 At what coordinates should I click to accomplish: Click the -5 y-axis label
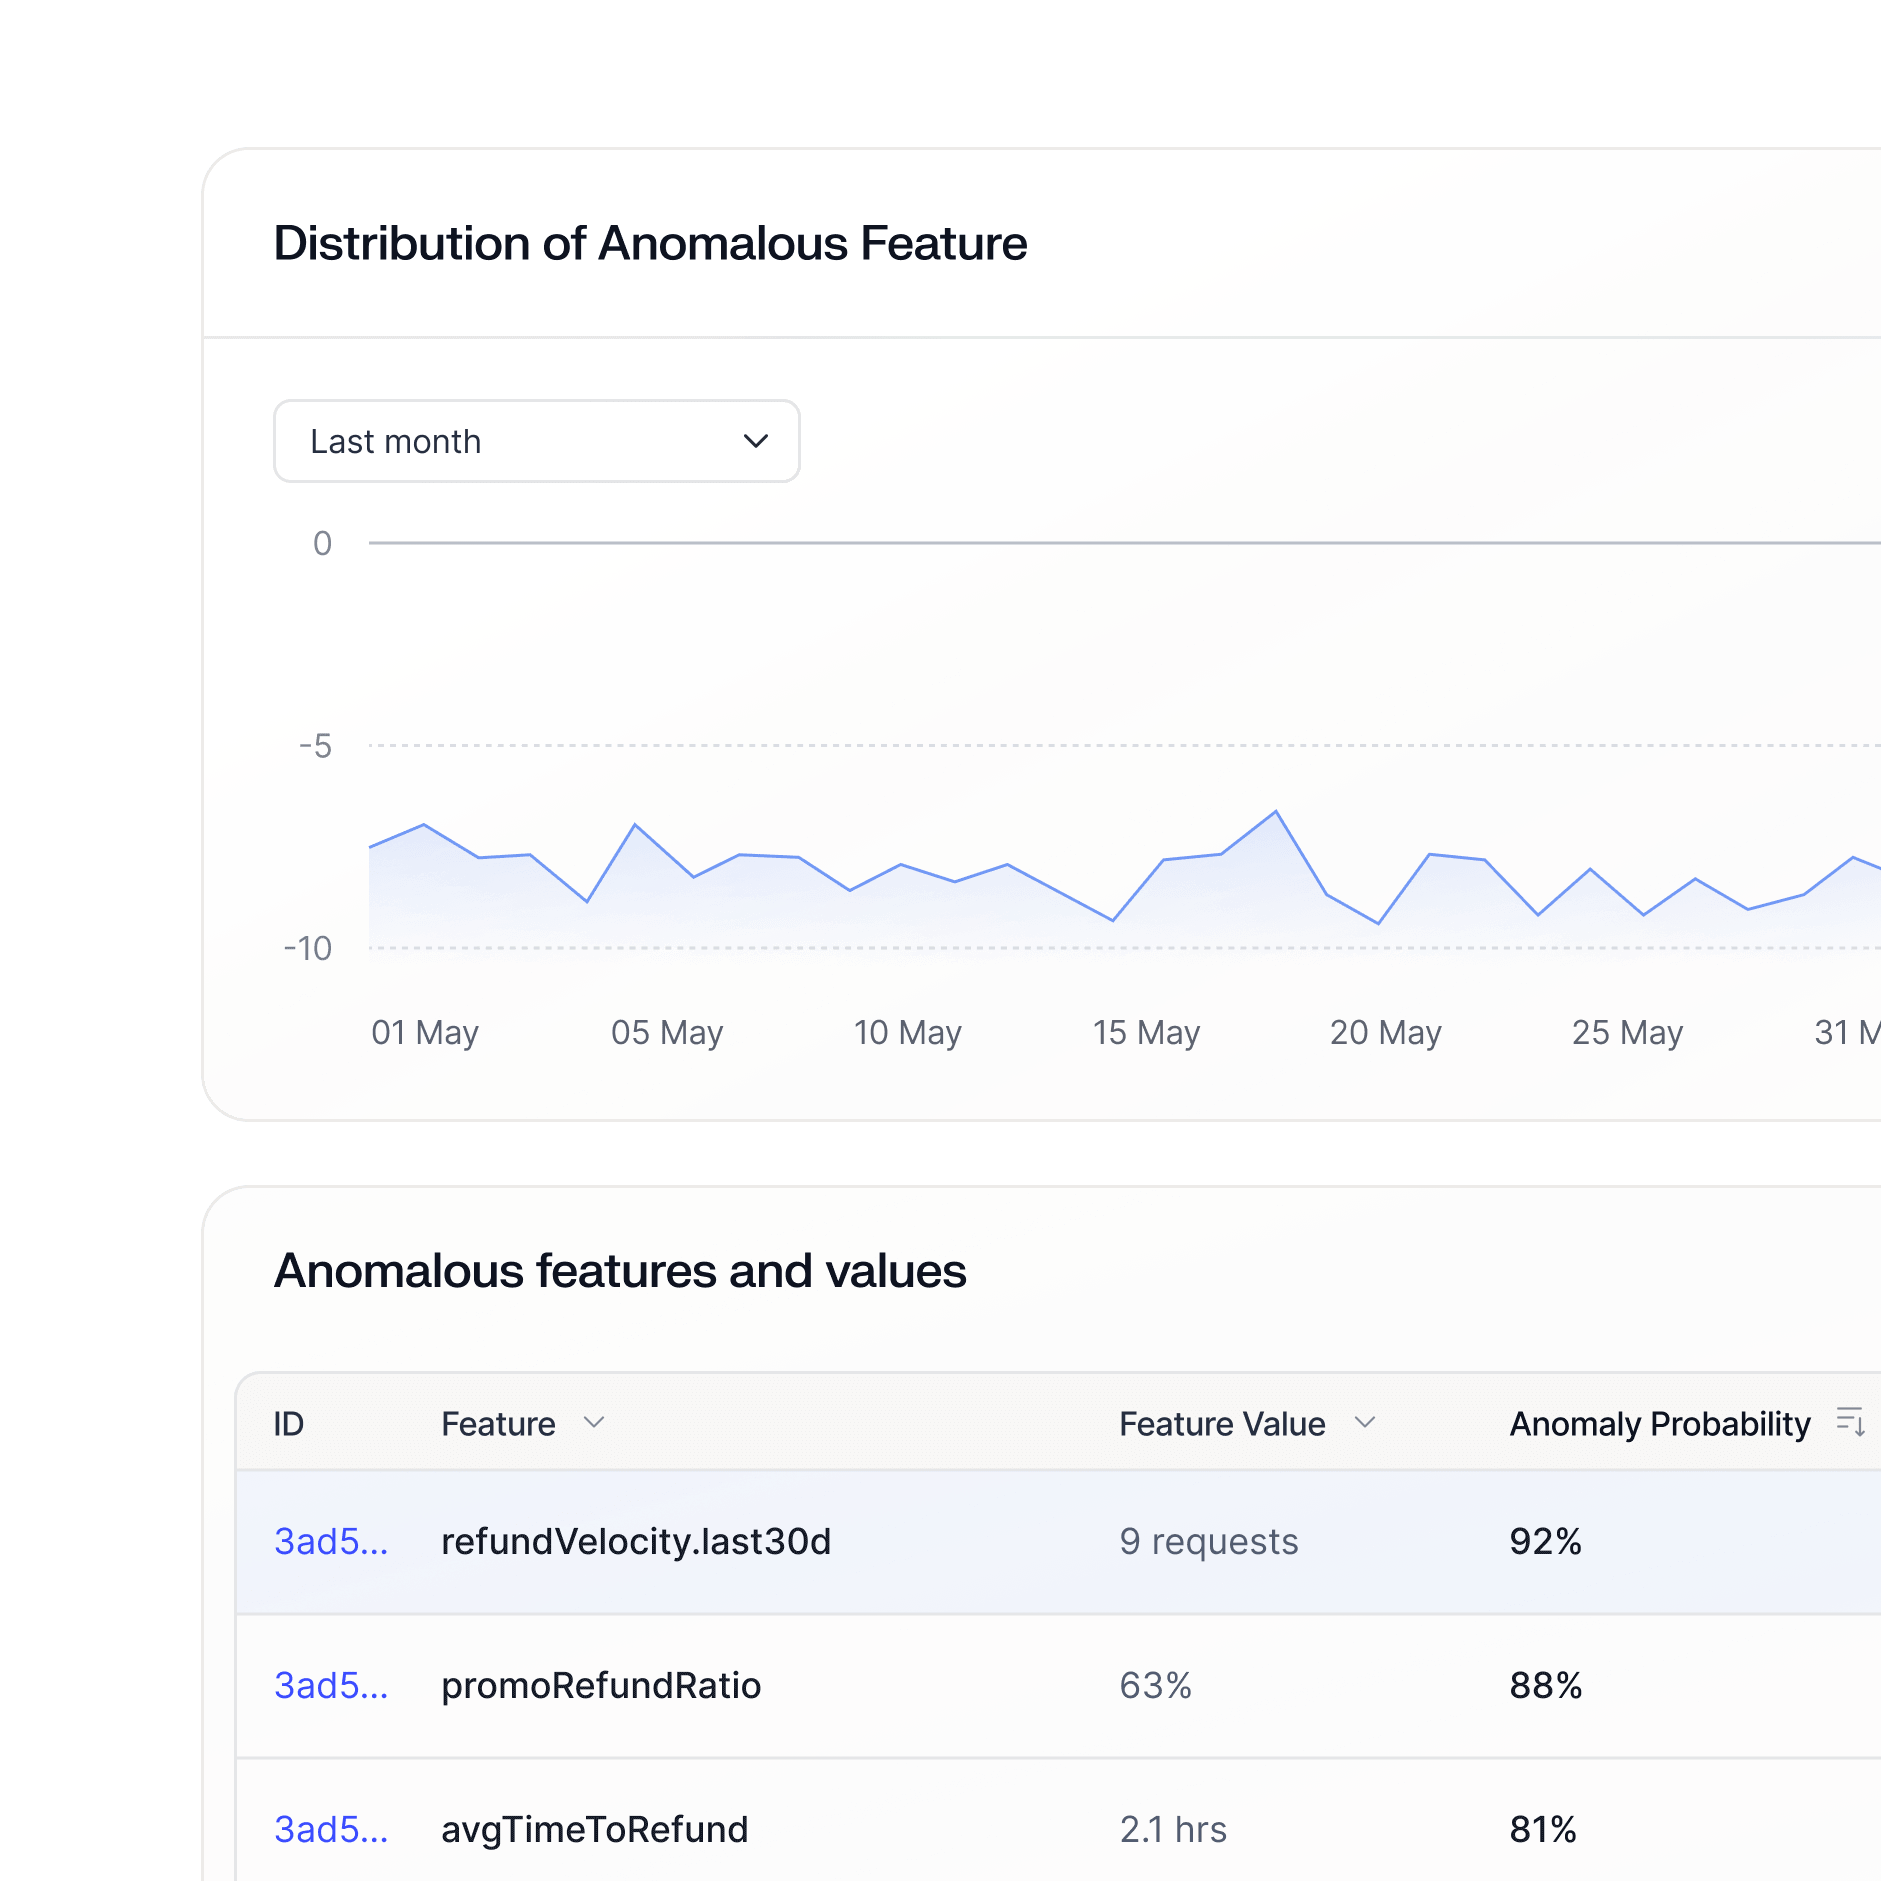click(x=315, y=745)
